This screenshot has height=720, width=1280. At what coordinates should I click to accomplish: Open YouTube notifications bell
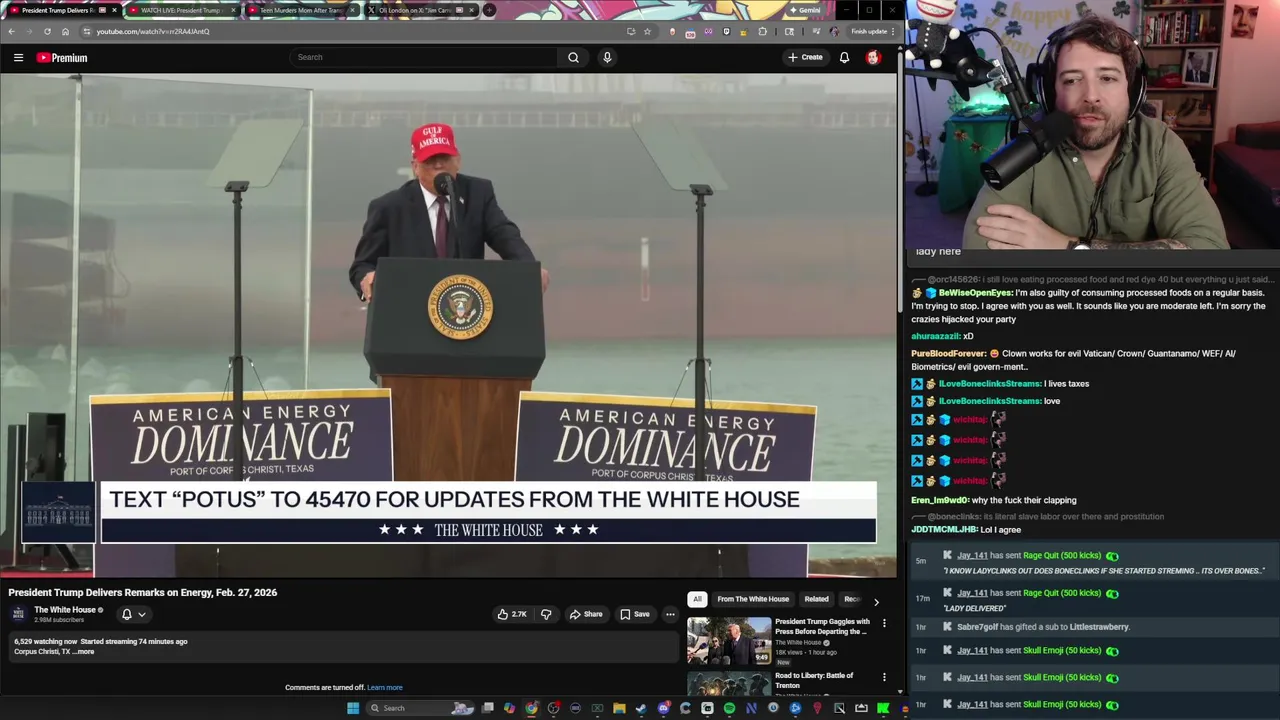point(844,57)
